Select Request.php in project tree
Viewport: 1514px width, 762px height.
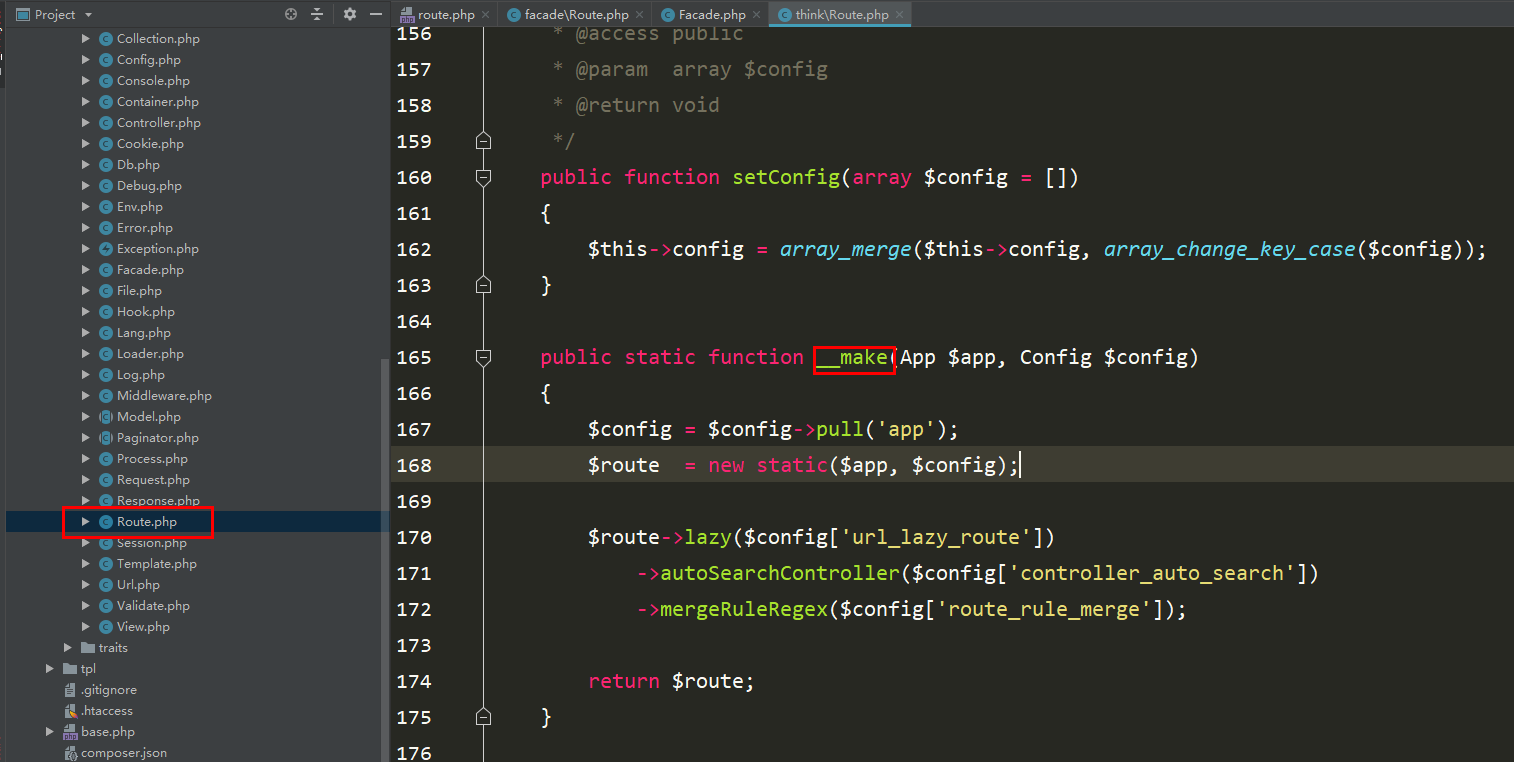click(x=153, y=480)
